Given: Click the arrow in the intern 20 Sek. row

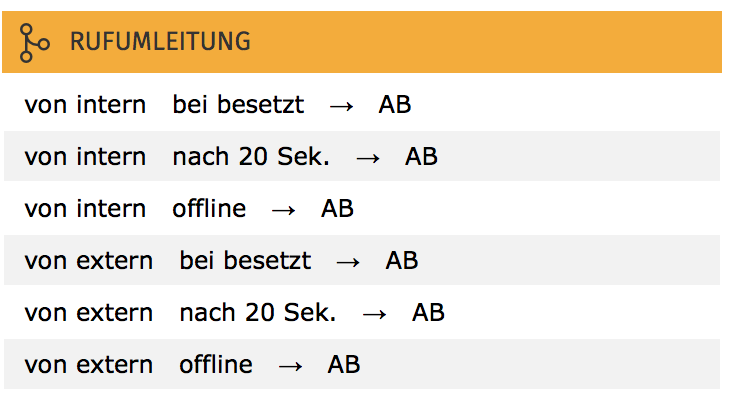Looking at the screenshot, I should [x=367, y=158].
